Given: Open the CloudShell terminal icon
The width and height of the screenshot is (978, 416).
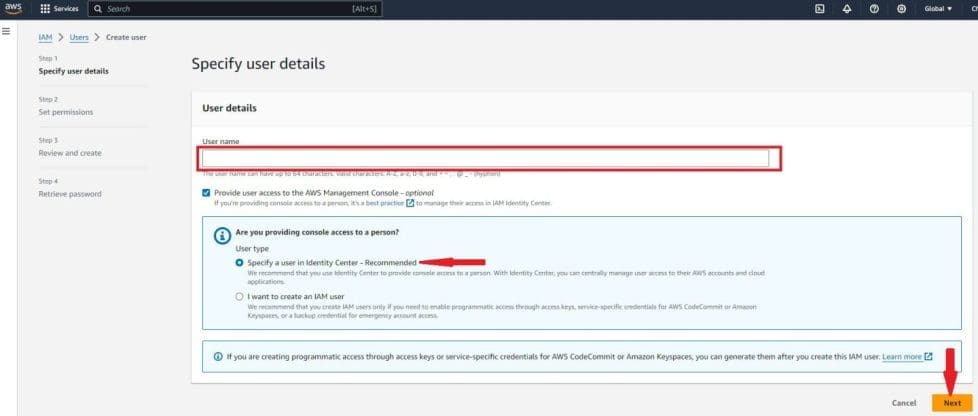Looking at the screenshot, I should (820, 9).
